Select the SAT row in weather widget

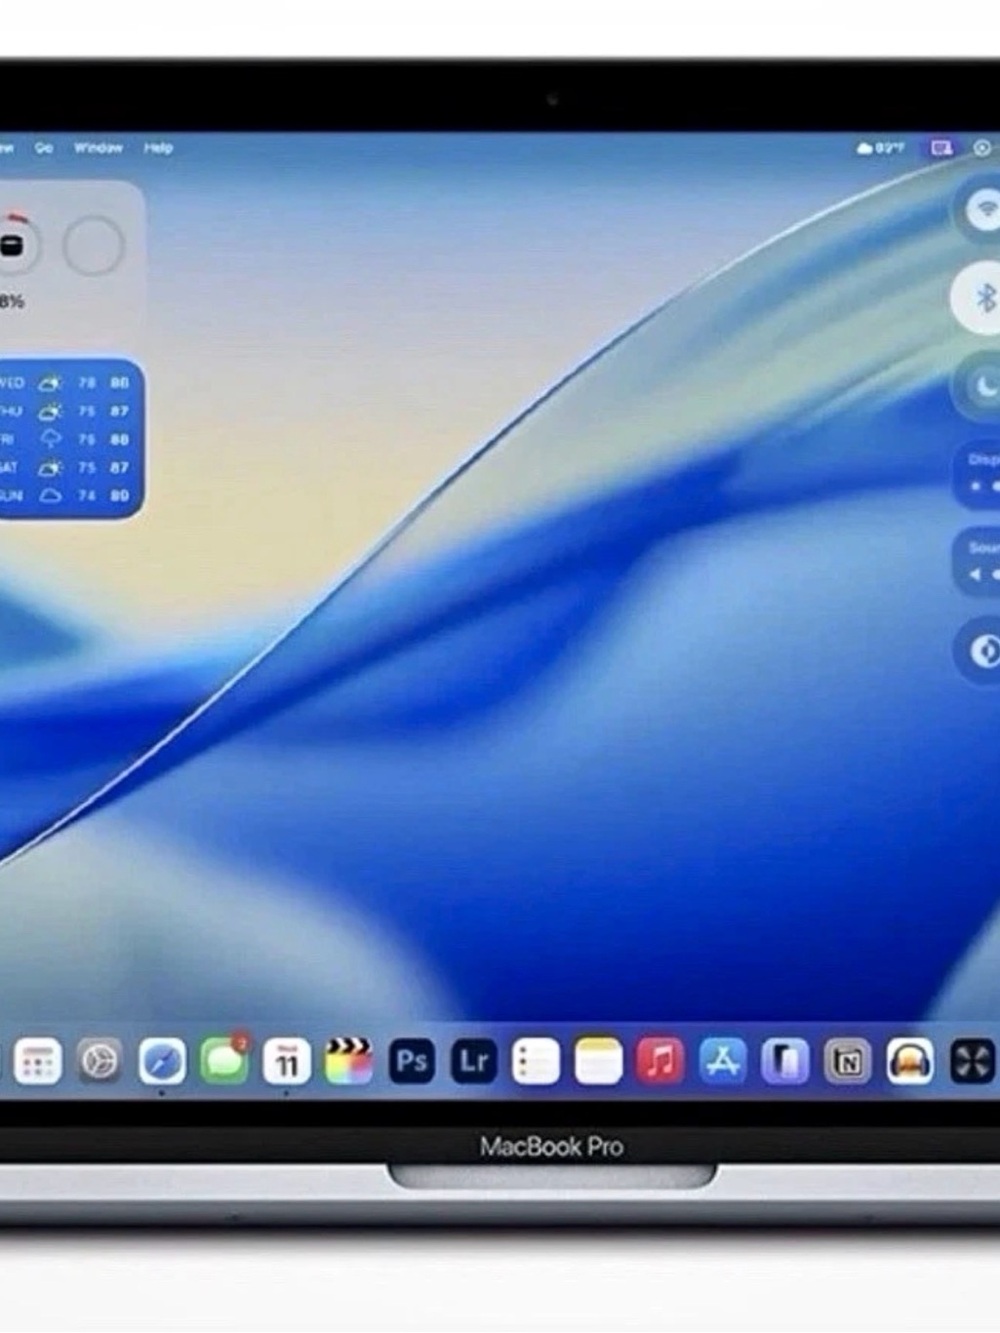tap(66, 467)
